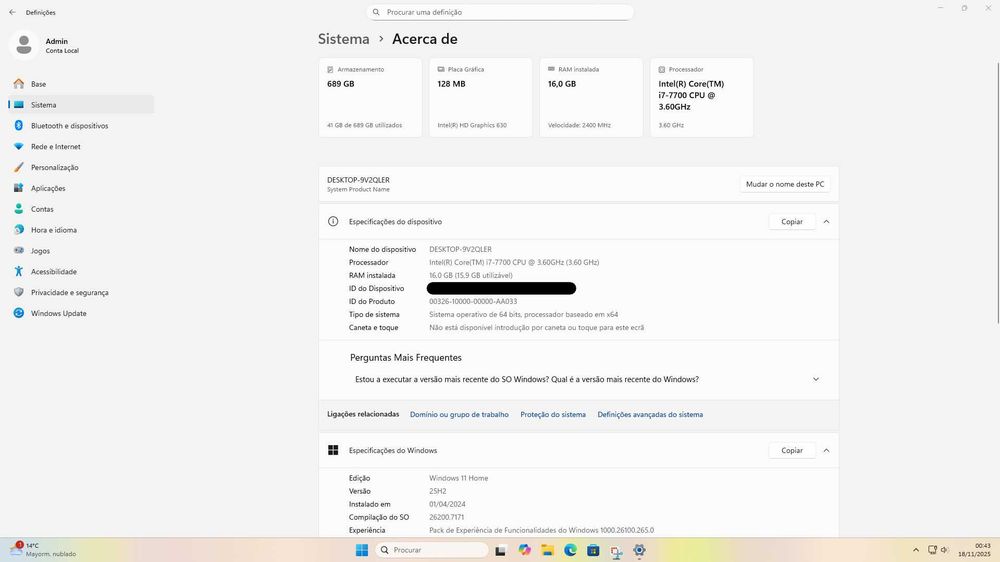This screenshot has height=562, width=1000.
Task: Open Bluetooth e dispositivos settings
Action: click(x=81, y=126)
